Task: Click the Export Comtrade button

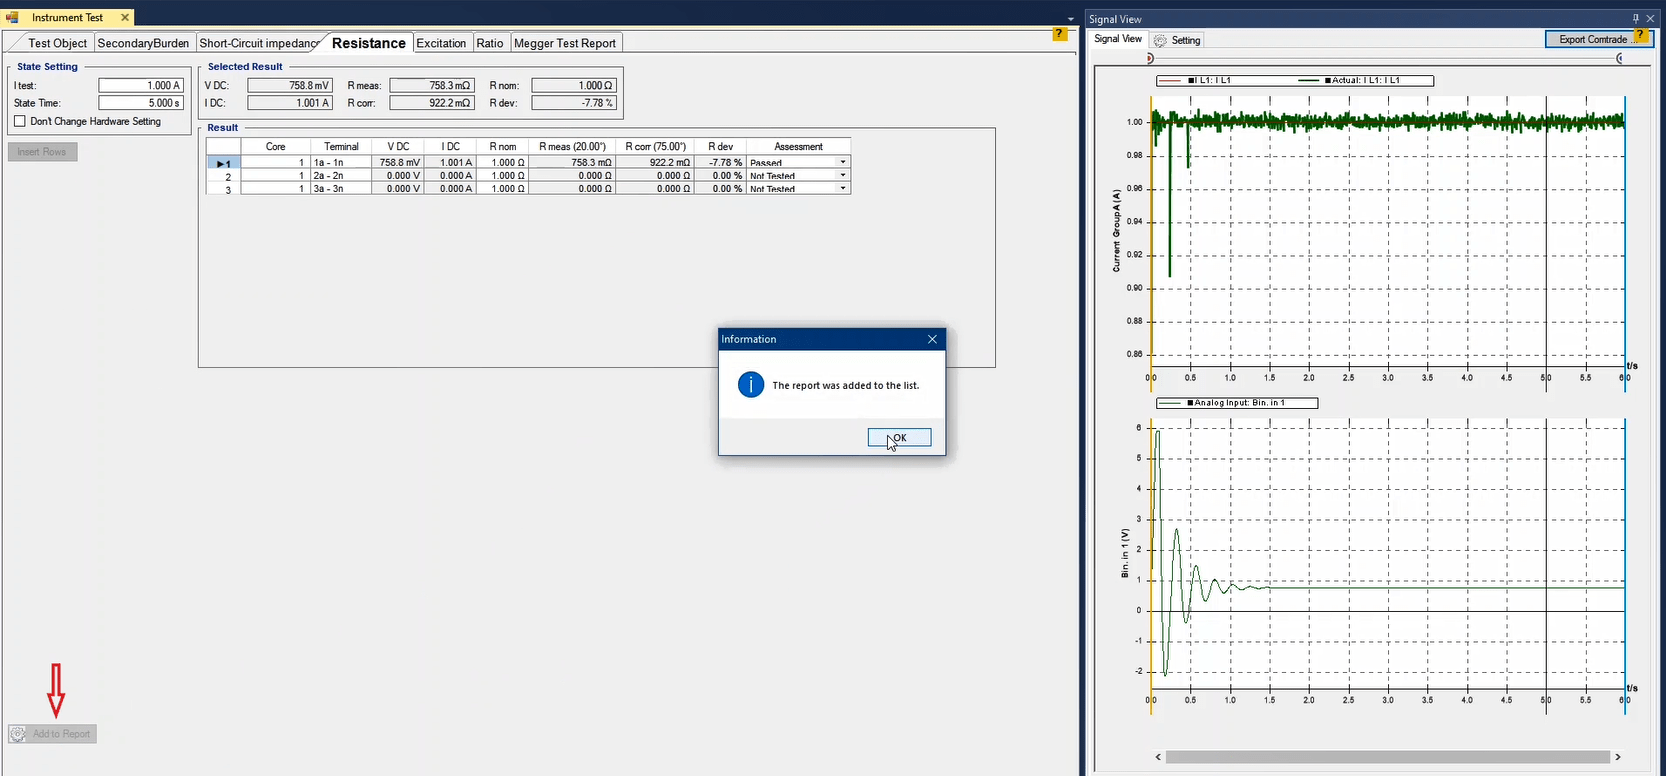Action: tap(1591, 39)
